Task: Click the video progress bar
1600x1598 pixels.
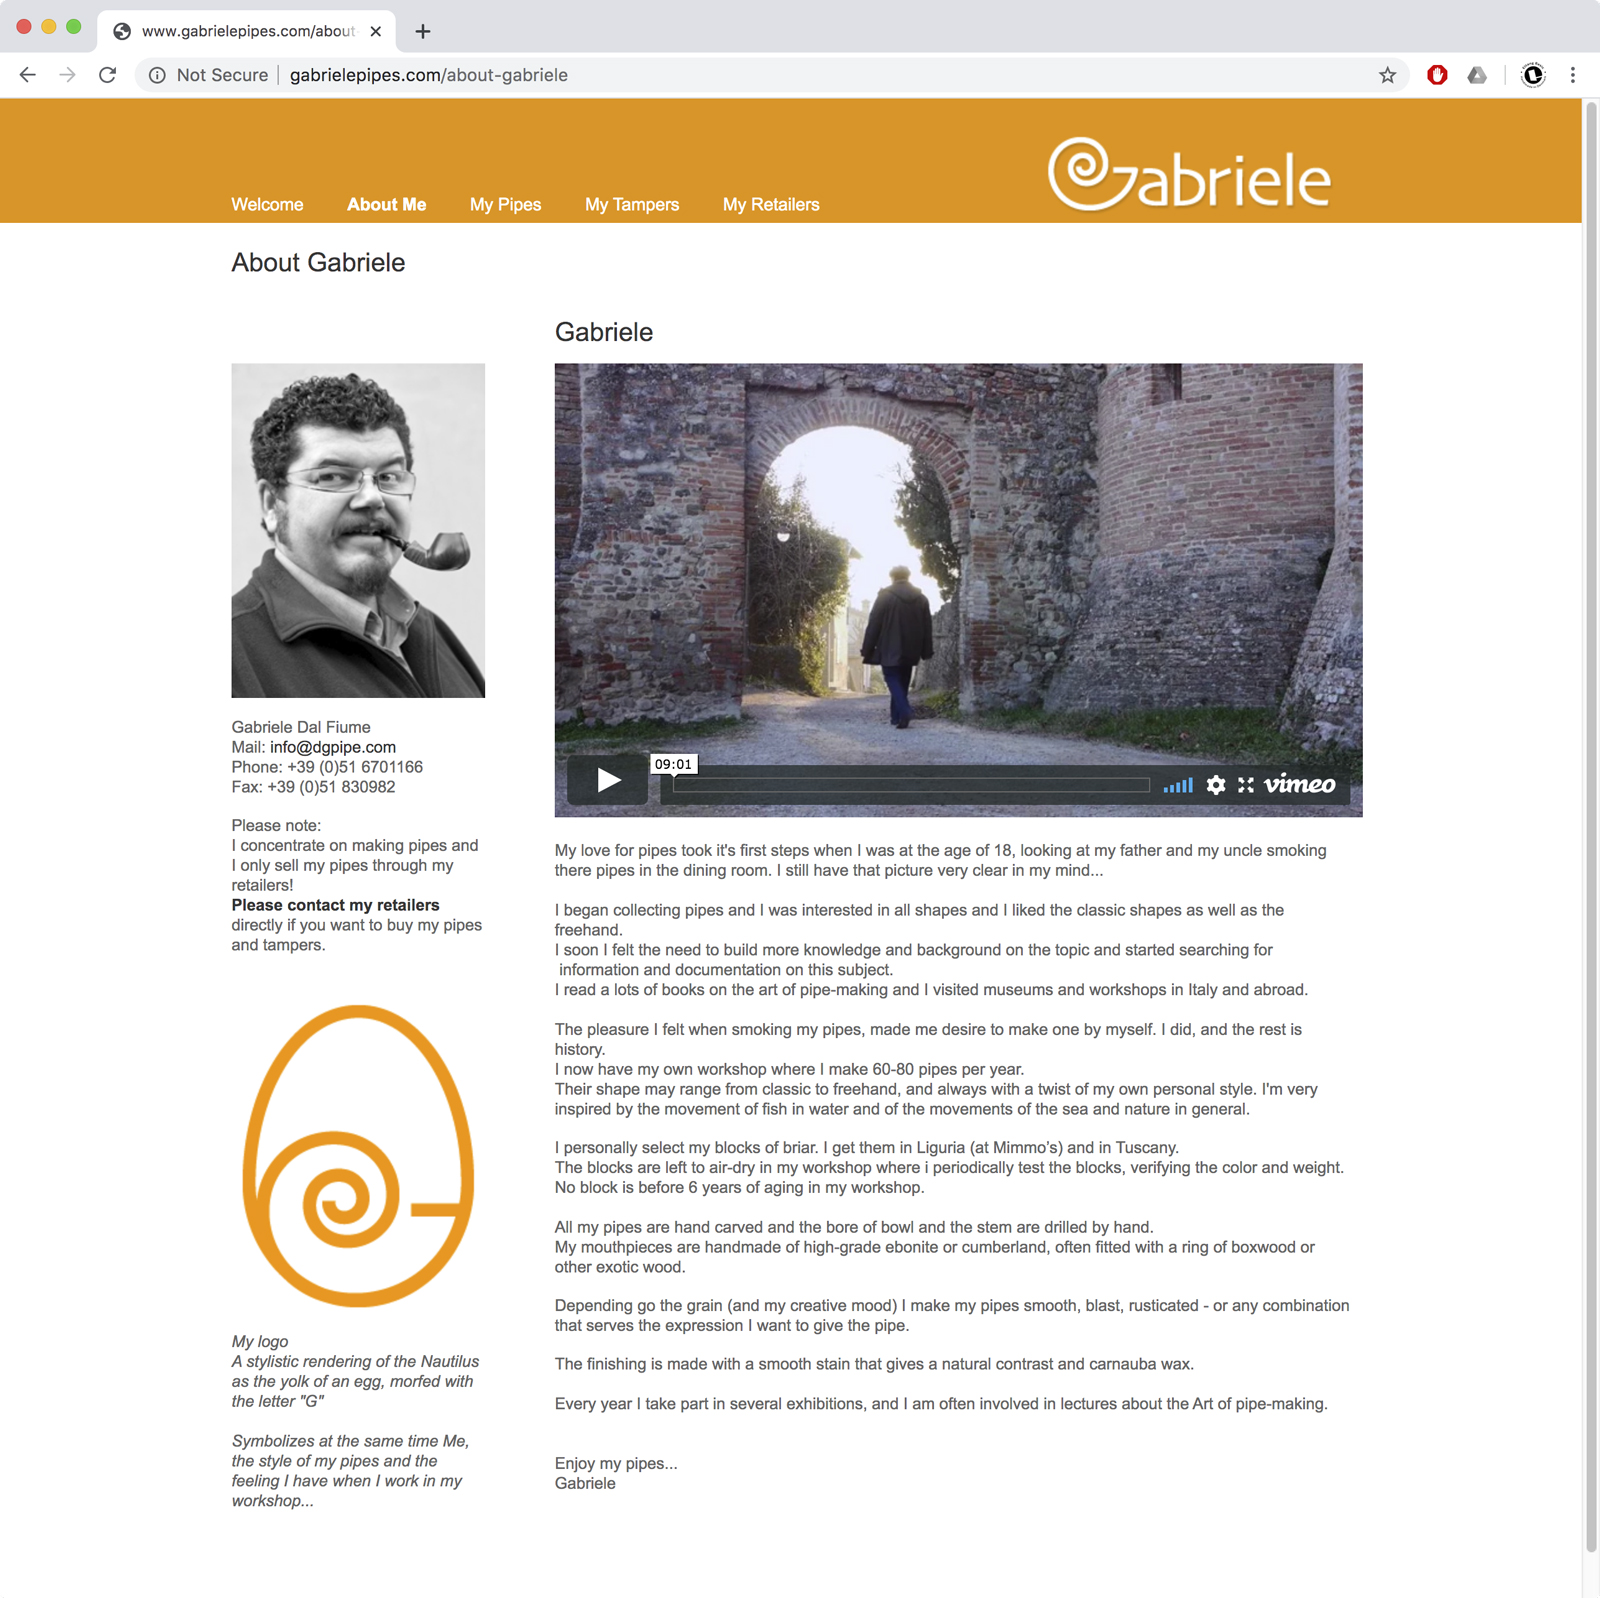Action: (x=911, y=785)
